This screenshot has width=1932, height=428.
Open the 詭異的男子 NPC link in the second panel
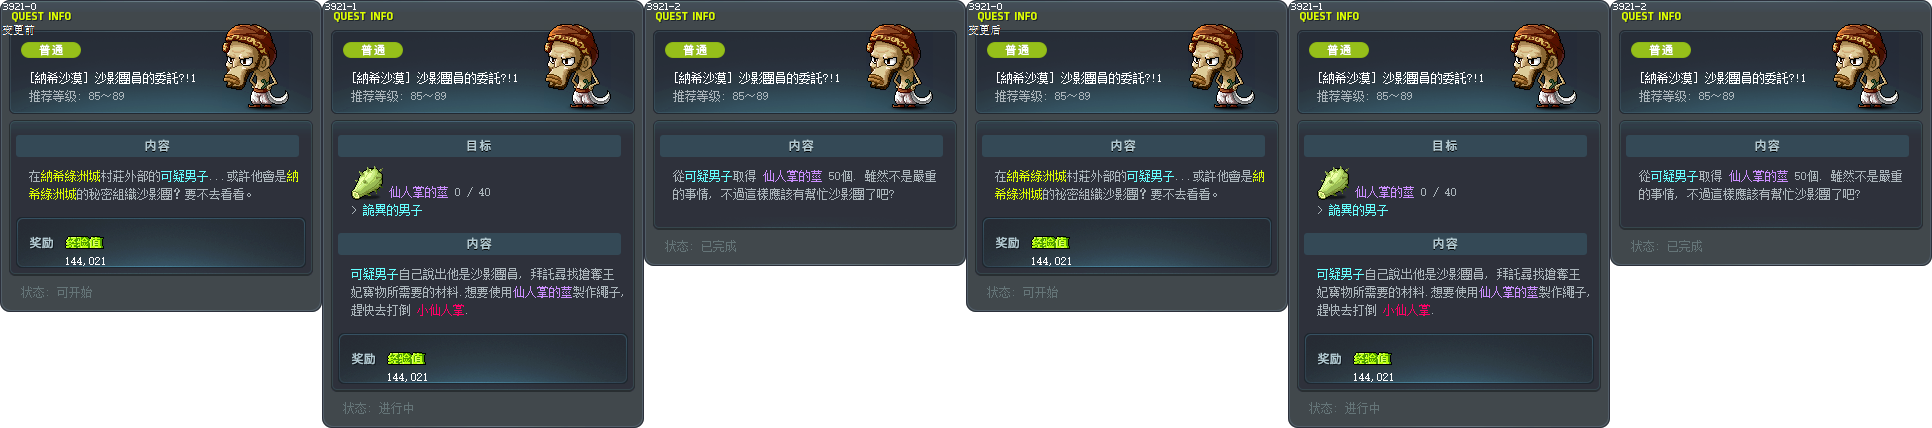392,210
